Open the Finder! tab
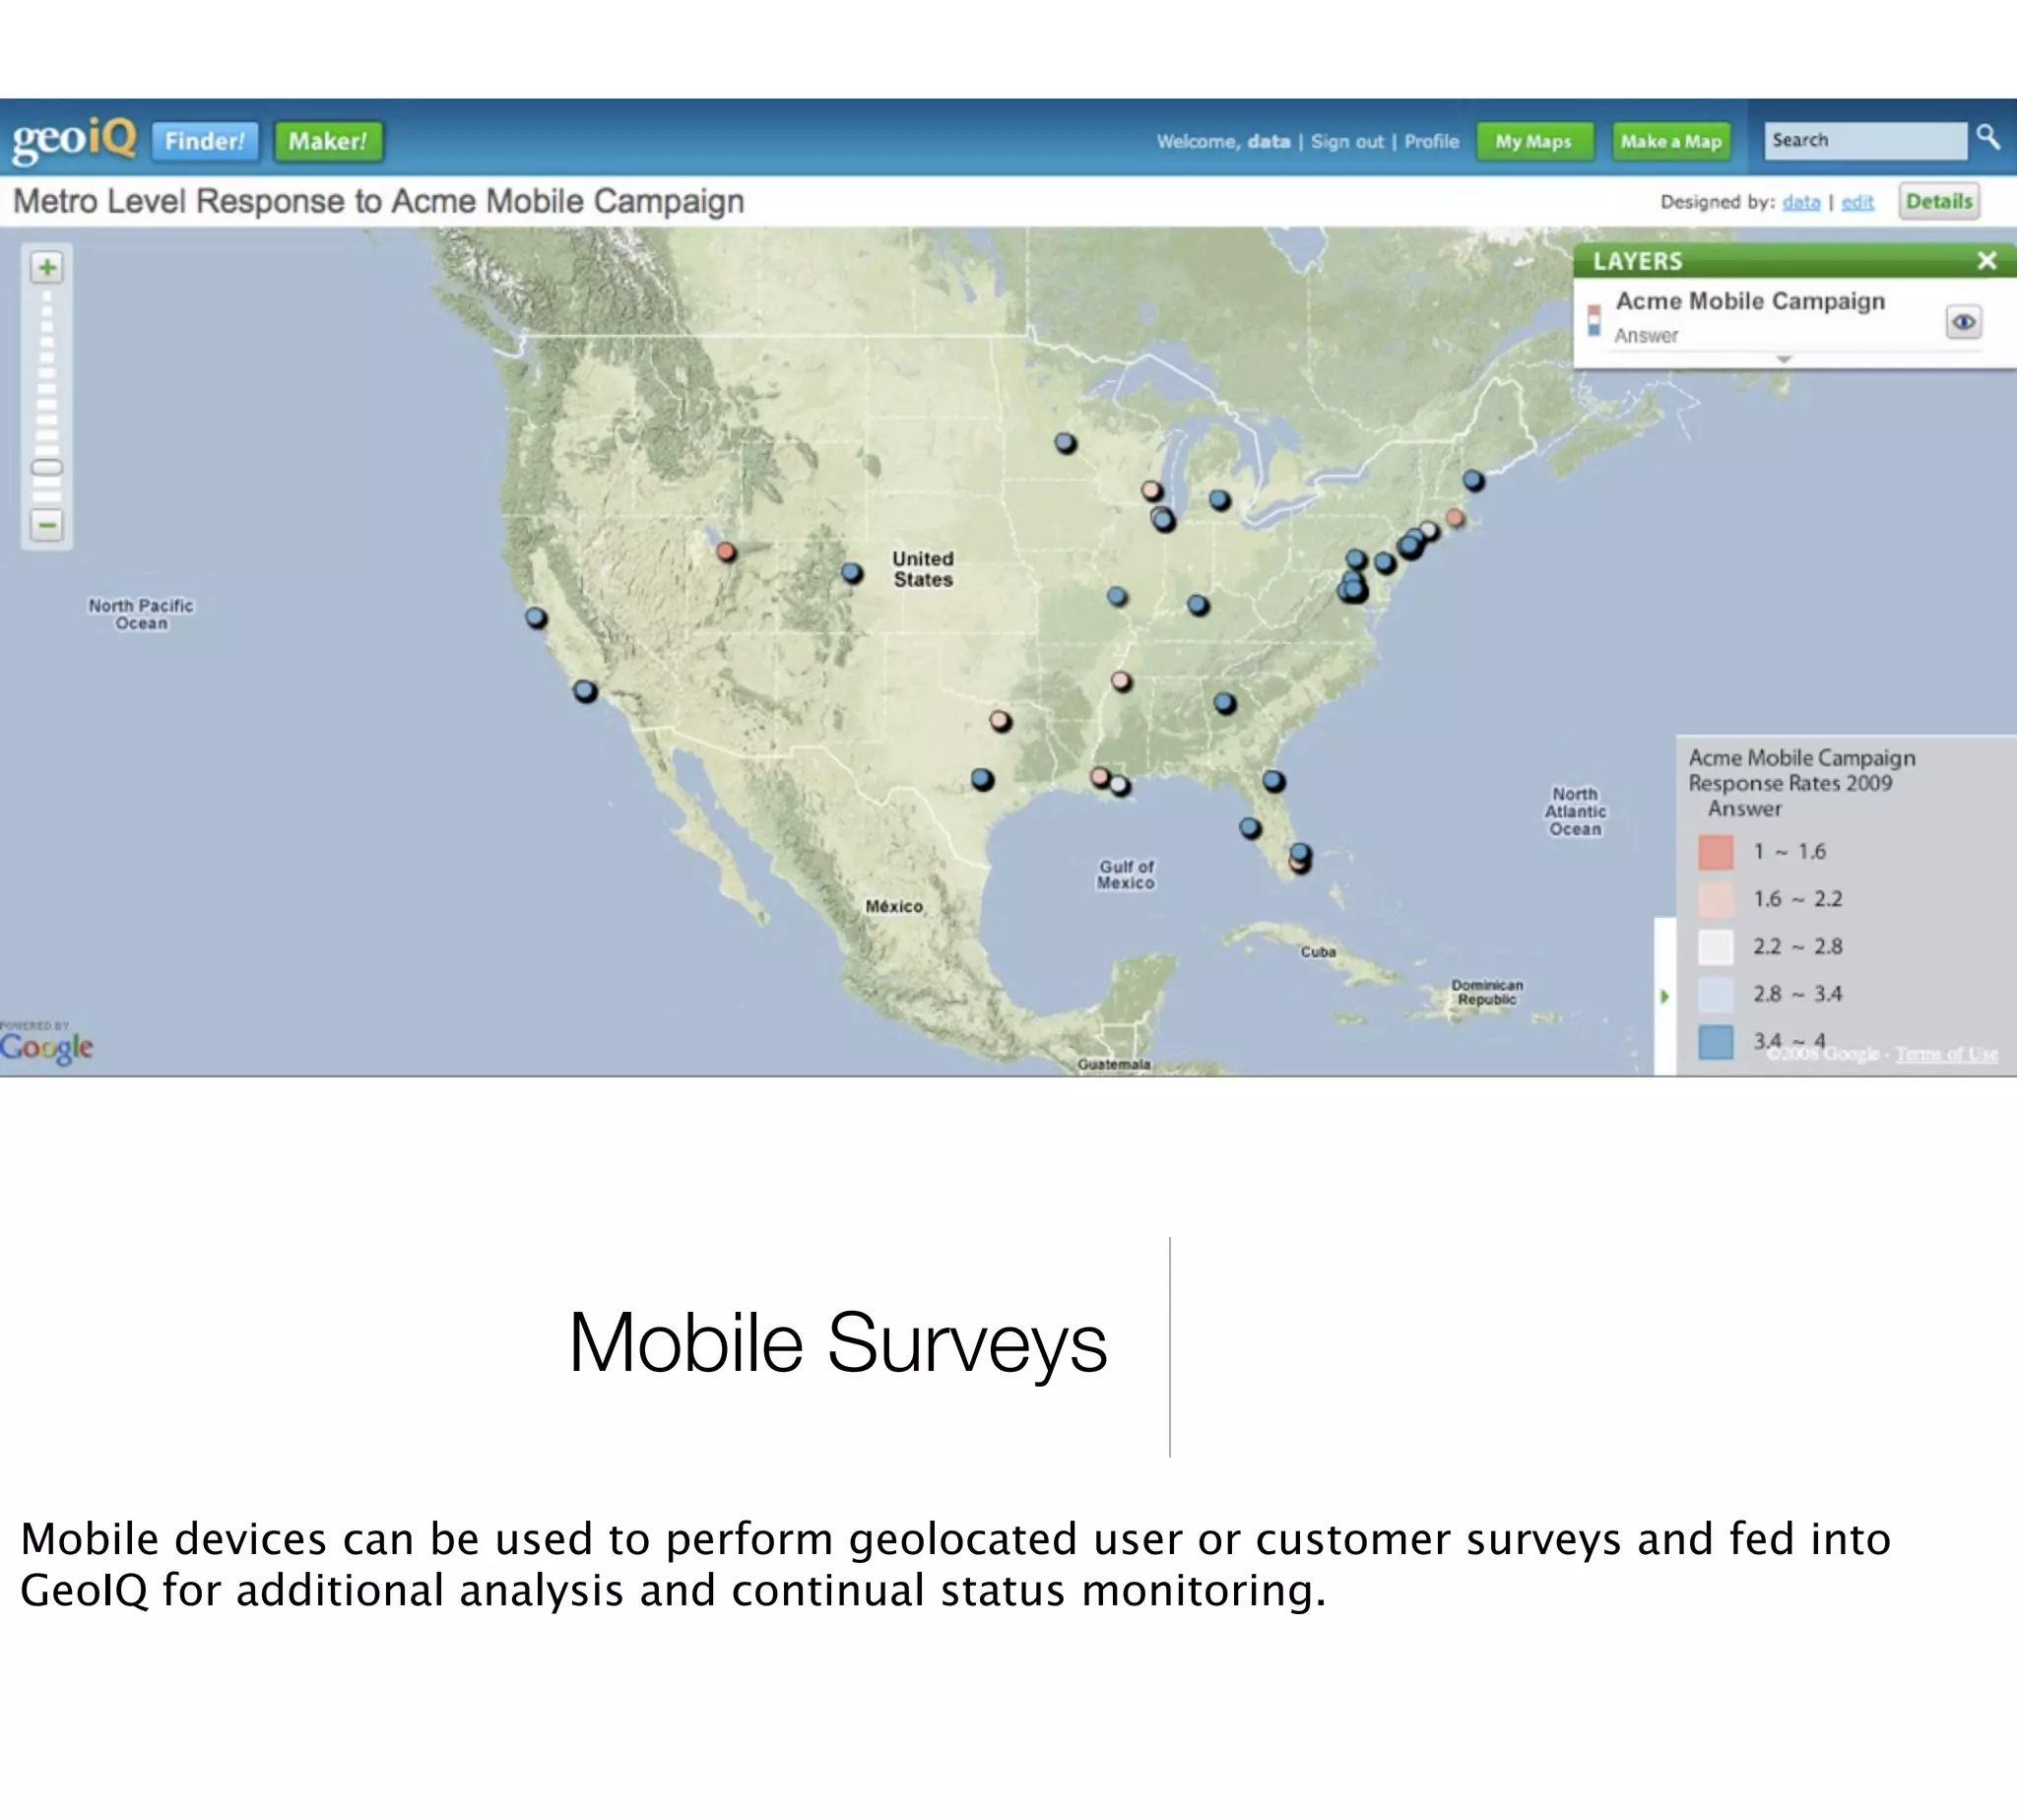This screenshot has height=1820, width=2017. 205,141
